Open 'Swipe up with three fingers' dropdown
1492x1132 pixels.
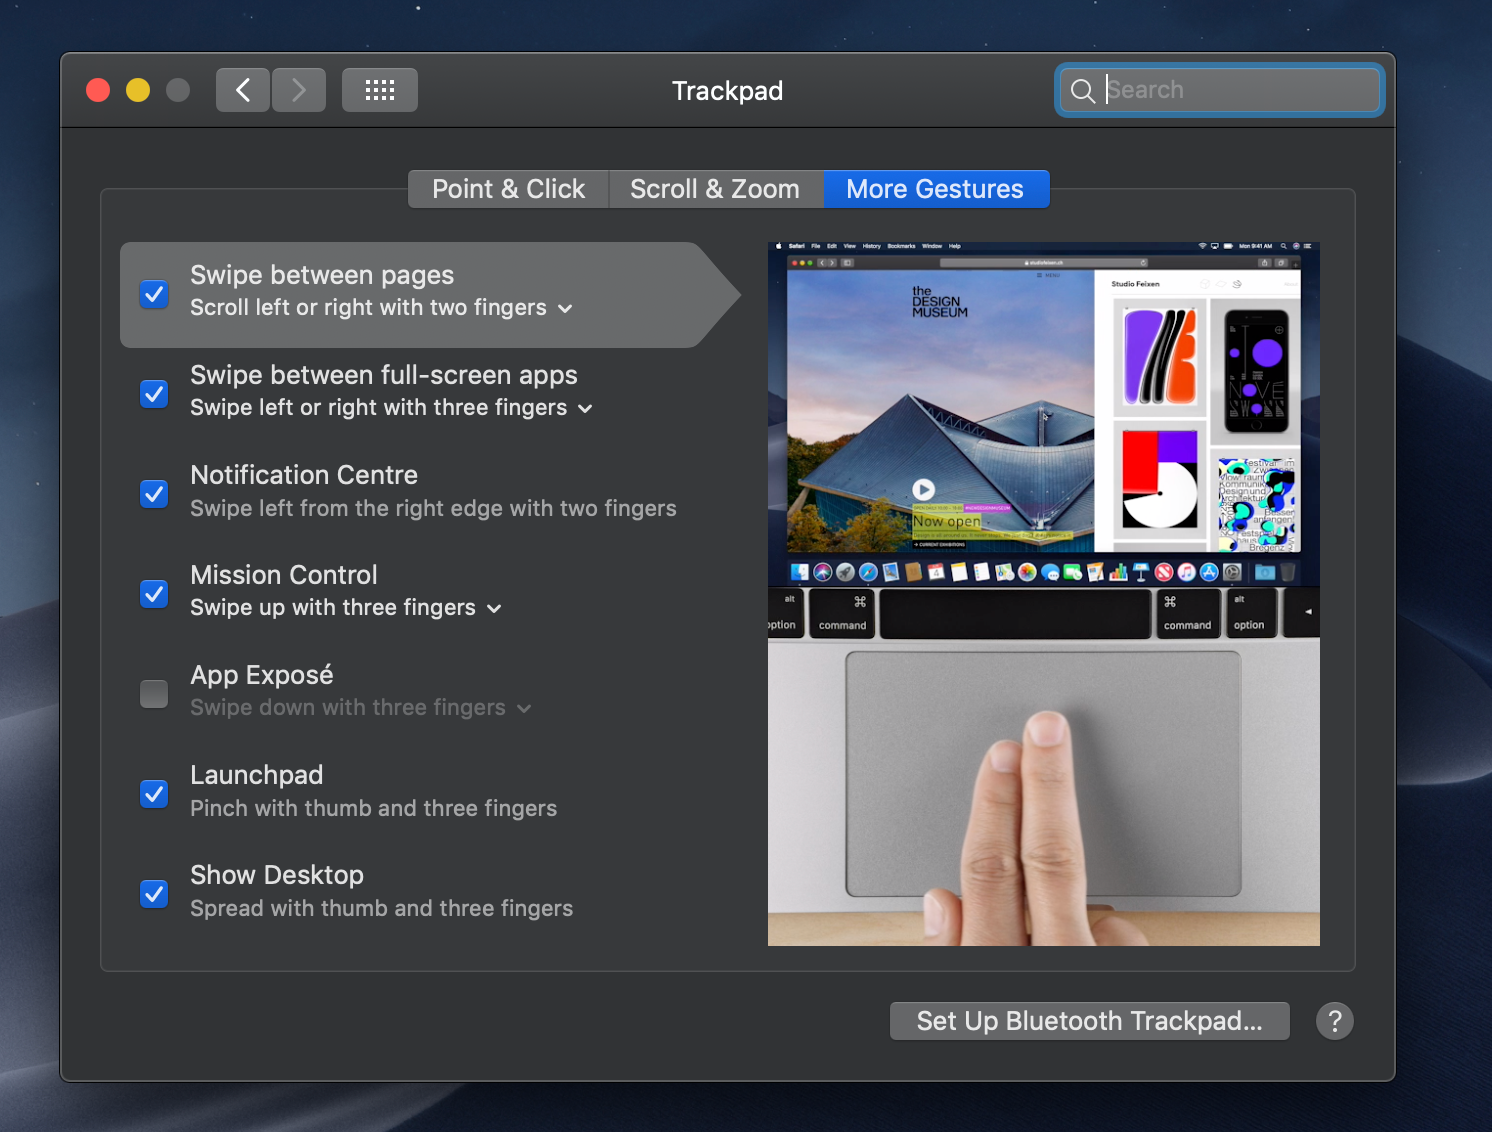pyautogui.click(x=346, y=608)
